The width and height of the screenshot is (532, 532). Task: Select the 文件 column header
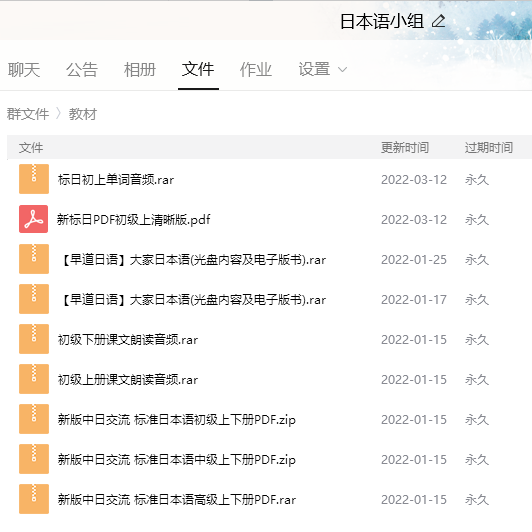(31, 148)
